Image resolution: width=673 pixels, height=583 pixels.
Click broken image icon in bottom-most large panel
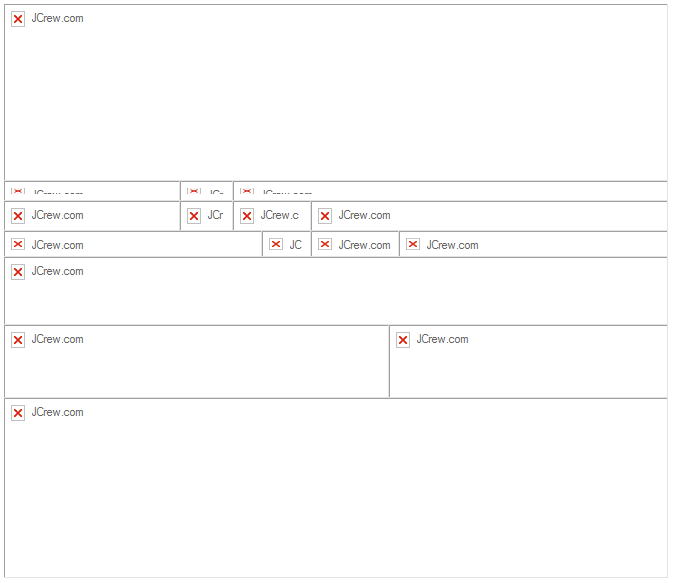coord(18,413)
